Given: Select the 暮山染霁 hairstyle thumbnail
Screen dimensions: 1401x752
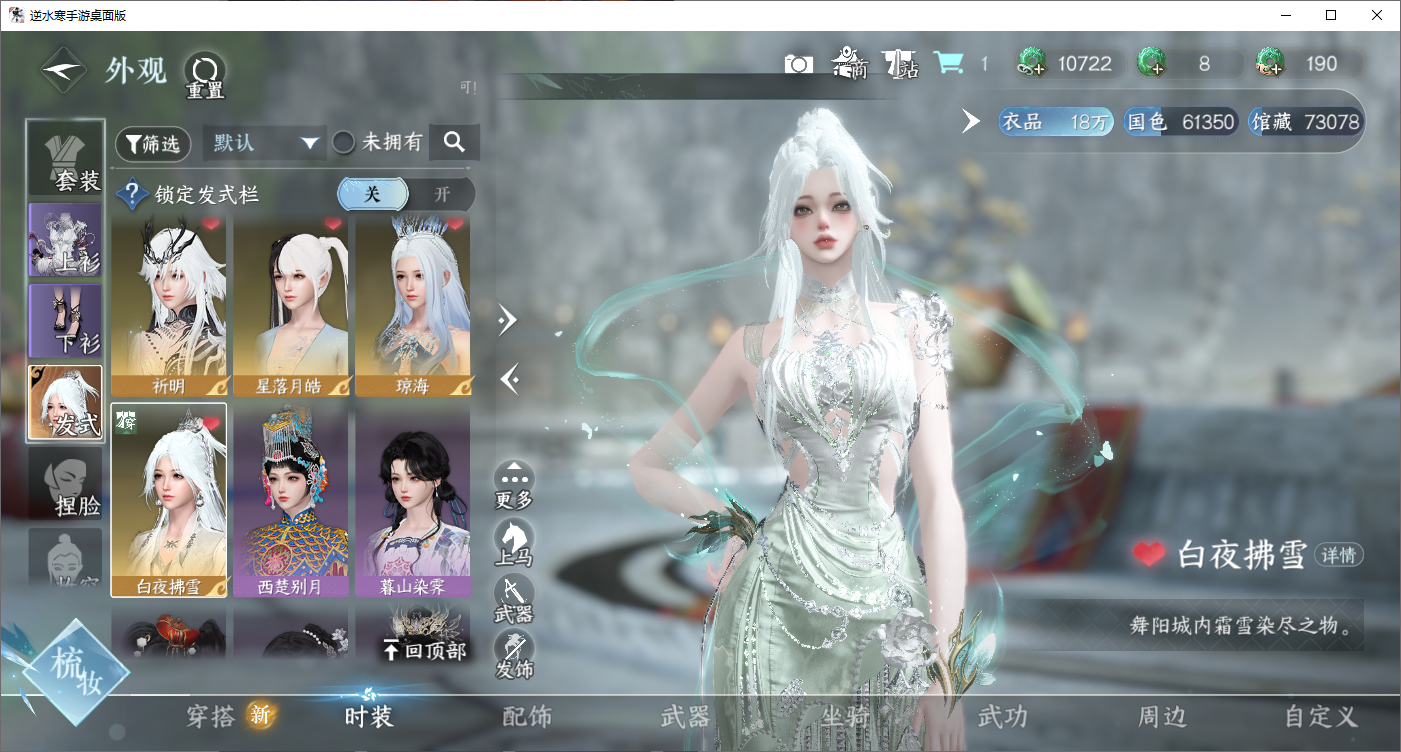Looking at the screenshot, I should click(413, 500).
